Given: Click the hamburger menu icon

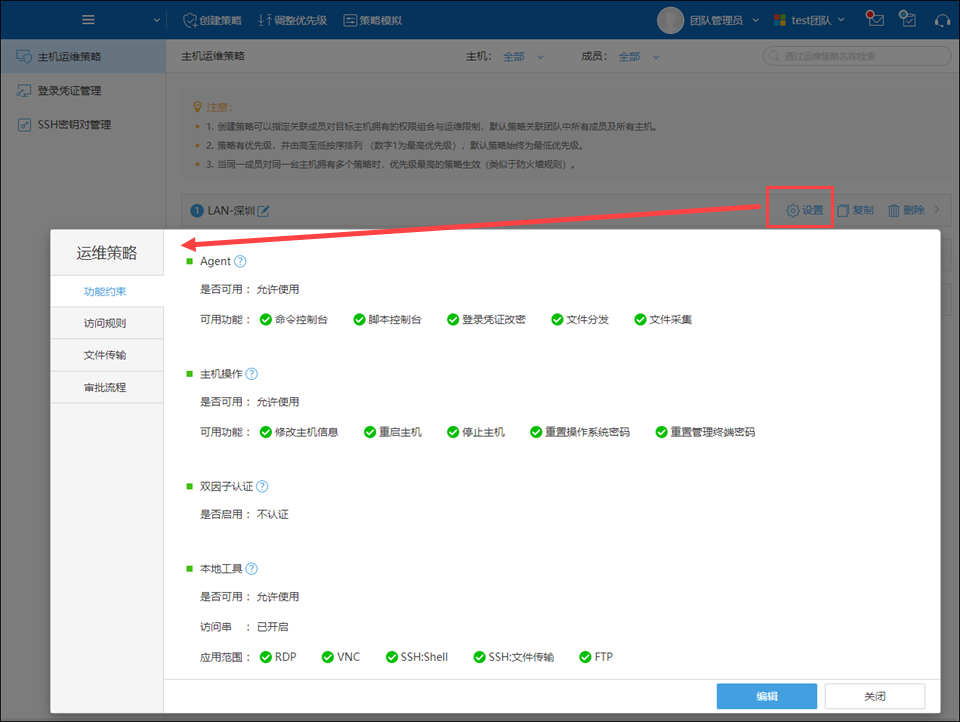Looking at the screenshot, I should pyautogui.click(x=88, y=20).
